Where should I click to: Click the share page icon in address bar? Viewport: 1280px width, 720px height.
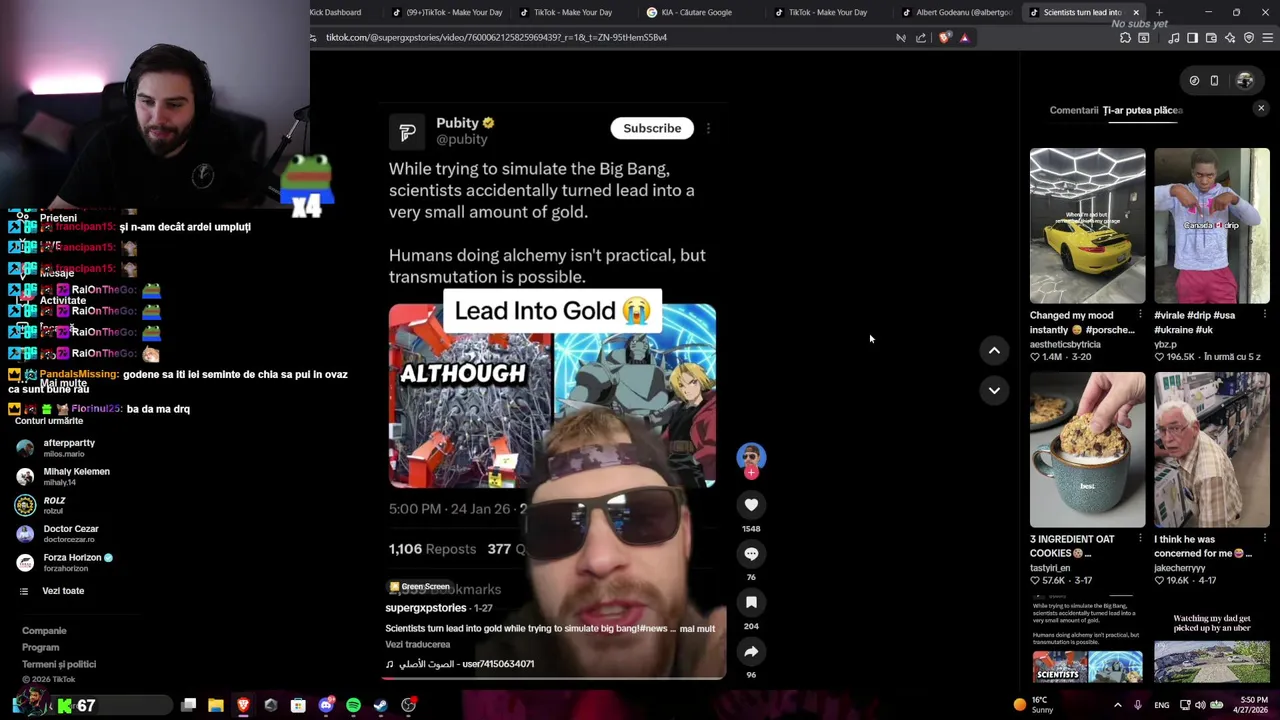pos(921,38)
